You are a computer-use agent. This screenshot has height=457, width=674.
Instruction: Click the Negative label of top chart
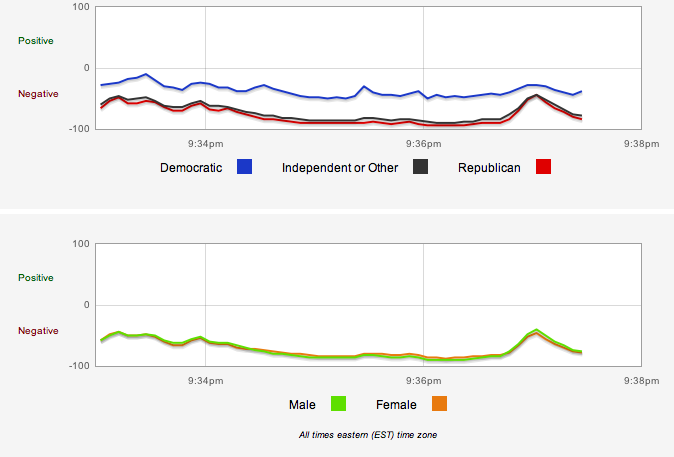[38, 94]
